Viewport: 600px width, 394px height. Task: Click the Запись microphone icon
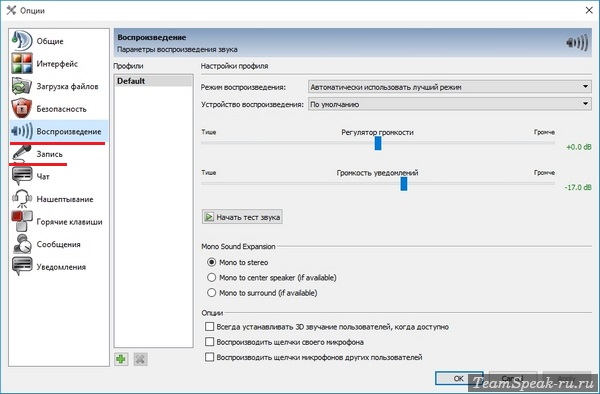(x=22, y=153)
